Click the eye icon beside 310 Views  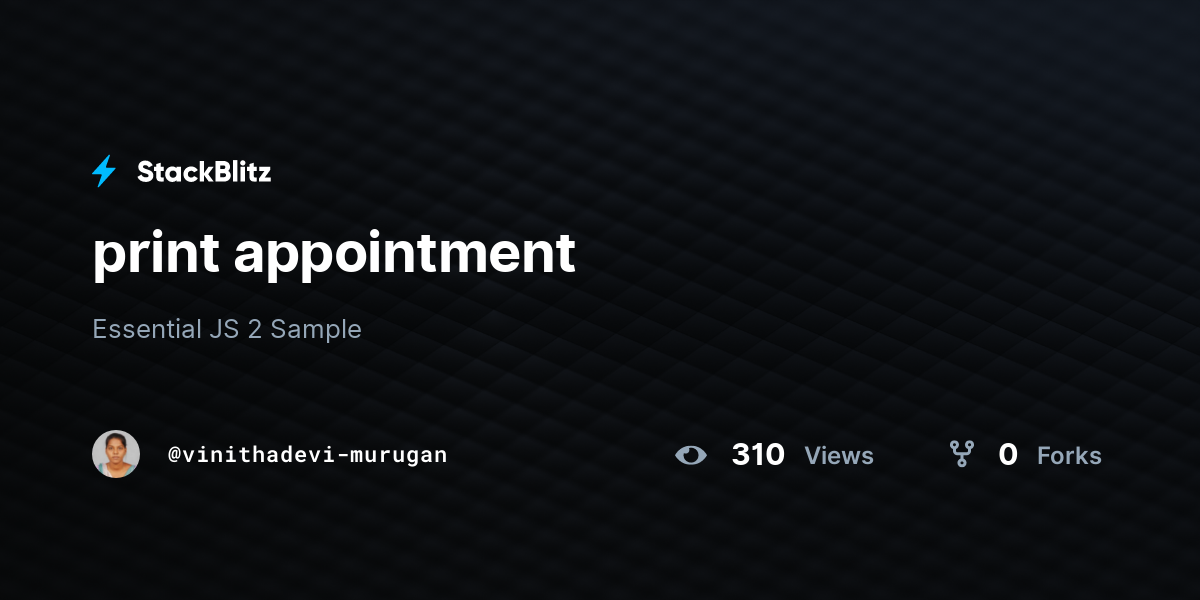coord(691,455)
